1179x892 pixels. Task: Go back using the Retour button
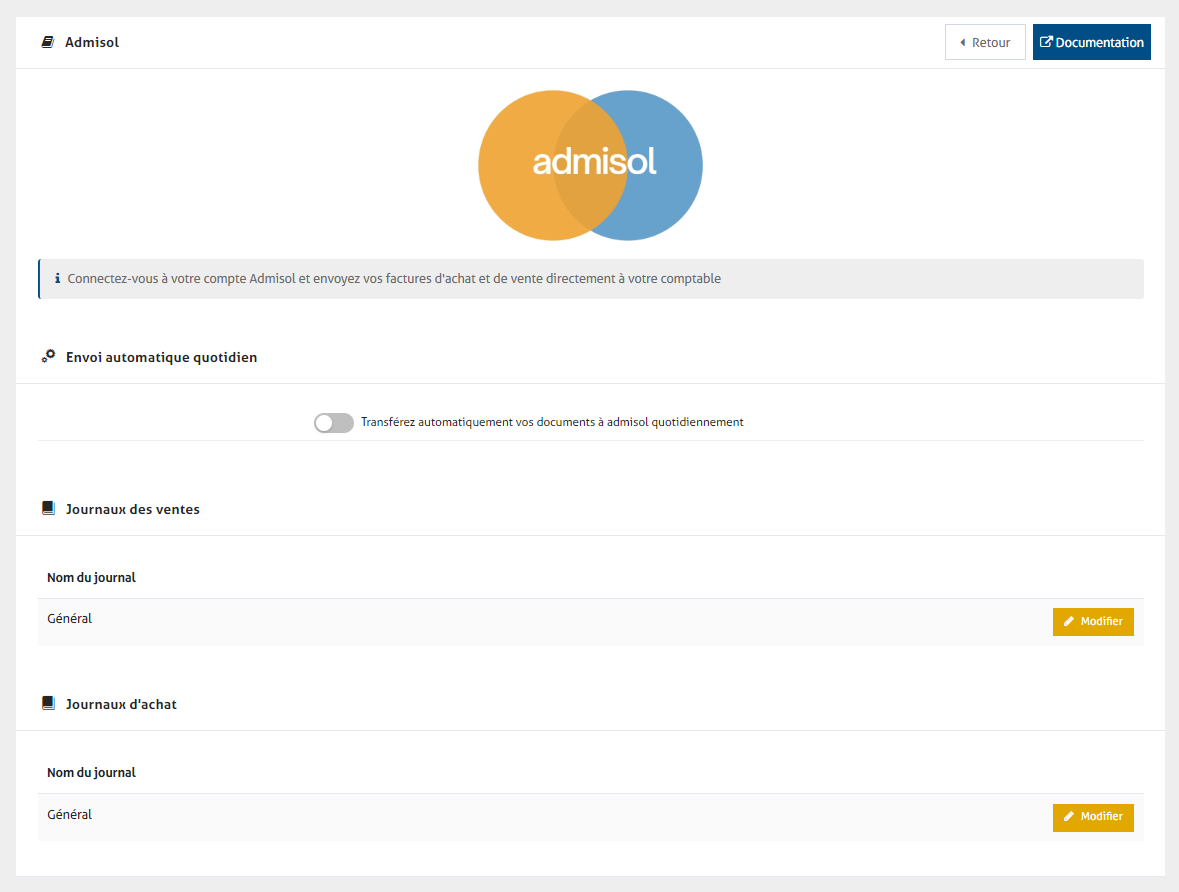click(x=984, y=42)
